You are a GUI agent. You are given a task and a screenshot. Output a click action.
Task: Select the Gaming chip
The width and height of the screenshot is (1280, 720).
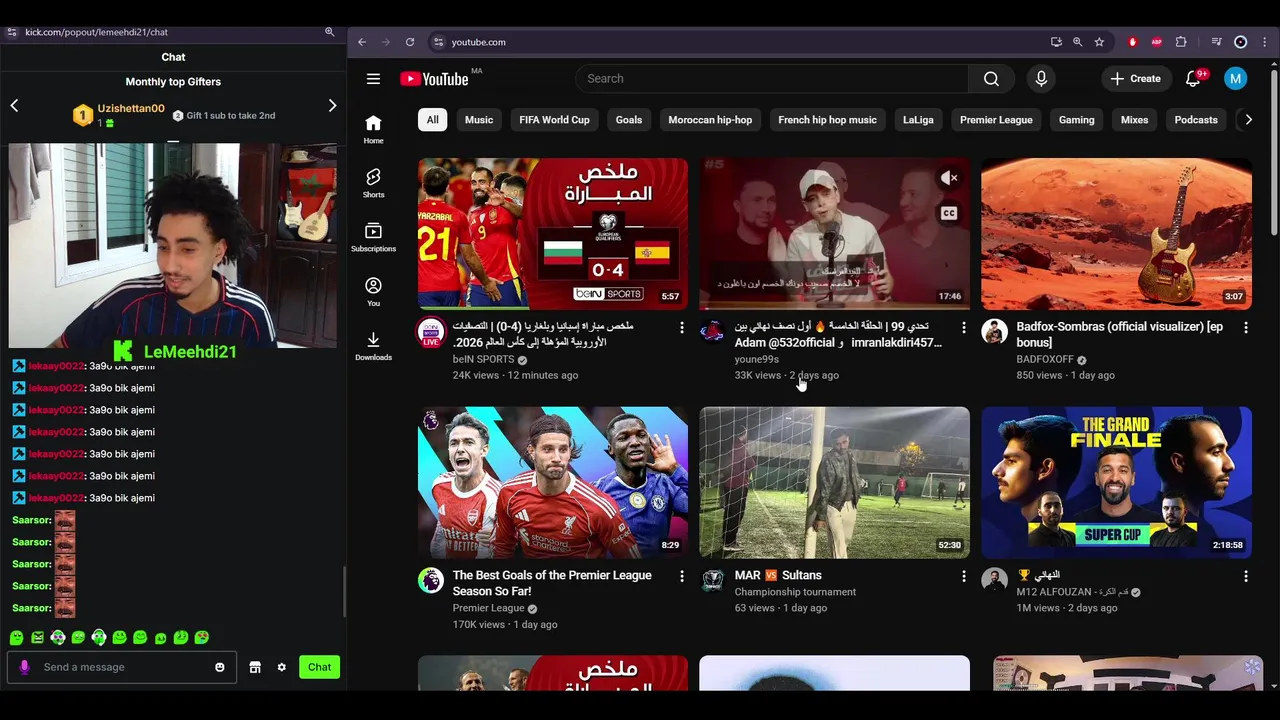[x=1077, y=120]
